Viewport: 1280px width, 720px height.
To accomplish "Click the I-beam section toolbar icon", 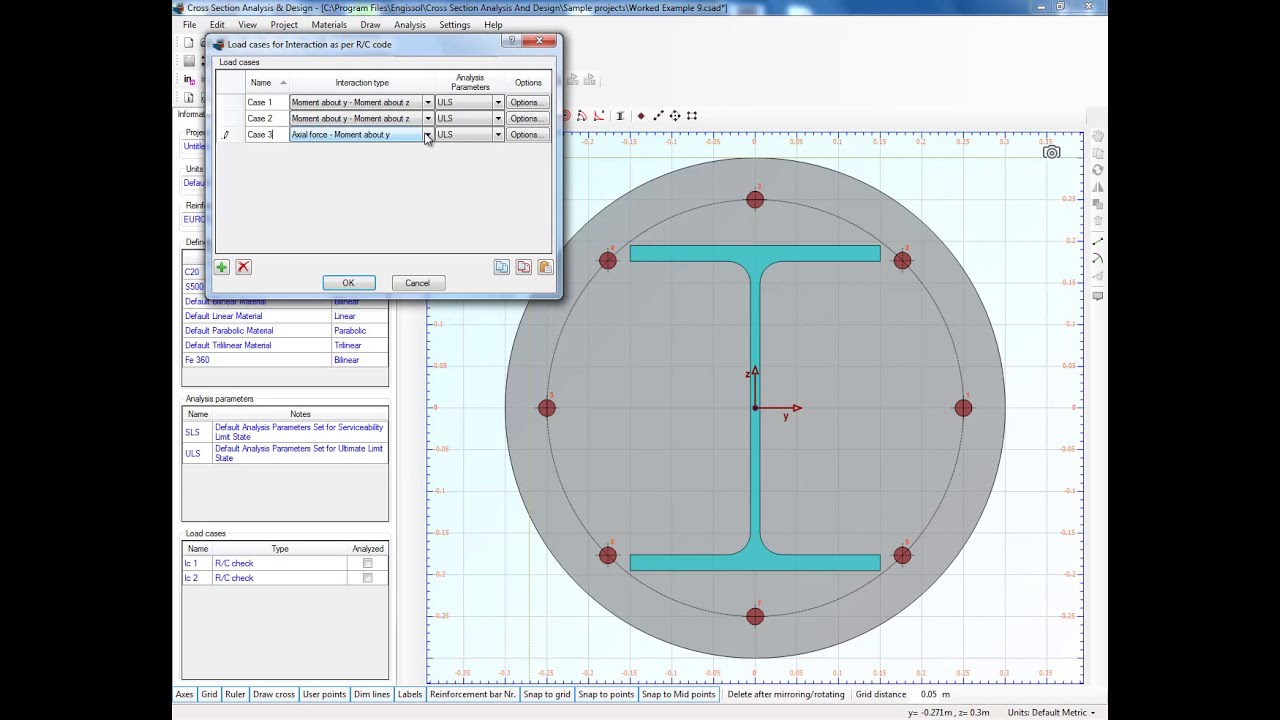I will 620,116.
